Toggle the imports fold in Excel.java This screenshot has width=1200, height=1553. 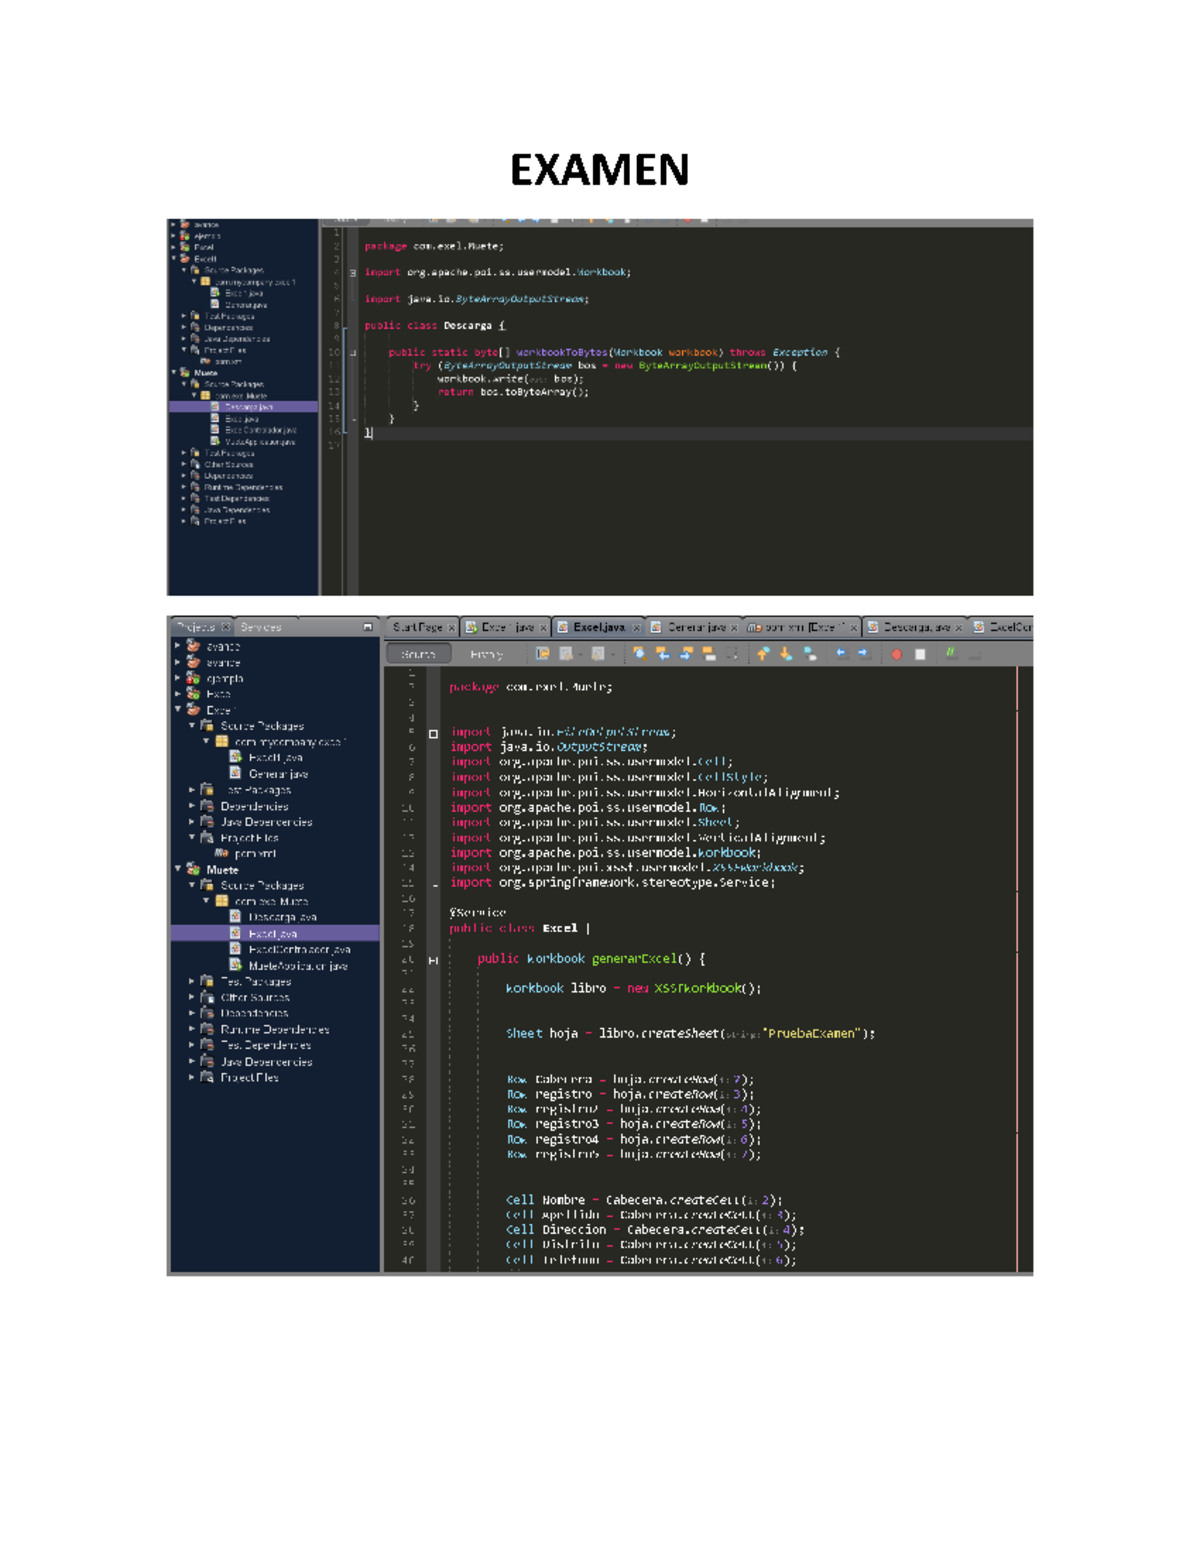tap(433, 734)
